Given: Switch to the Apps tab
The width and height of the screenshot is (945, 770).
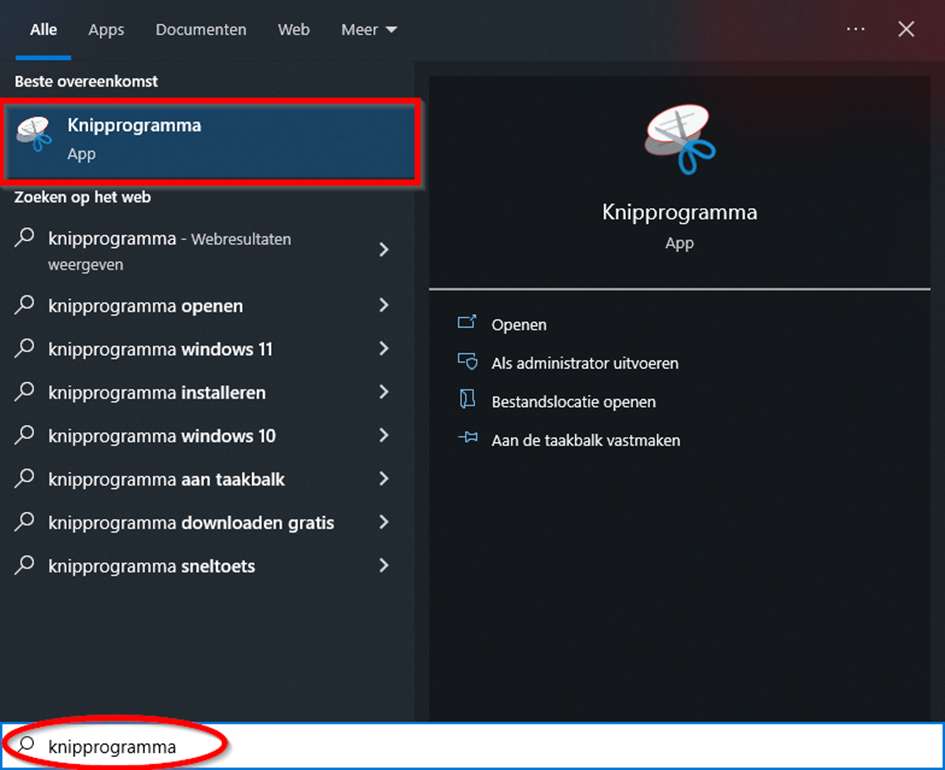Looking at the screenshot, I should tap(106, 30).
